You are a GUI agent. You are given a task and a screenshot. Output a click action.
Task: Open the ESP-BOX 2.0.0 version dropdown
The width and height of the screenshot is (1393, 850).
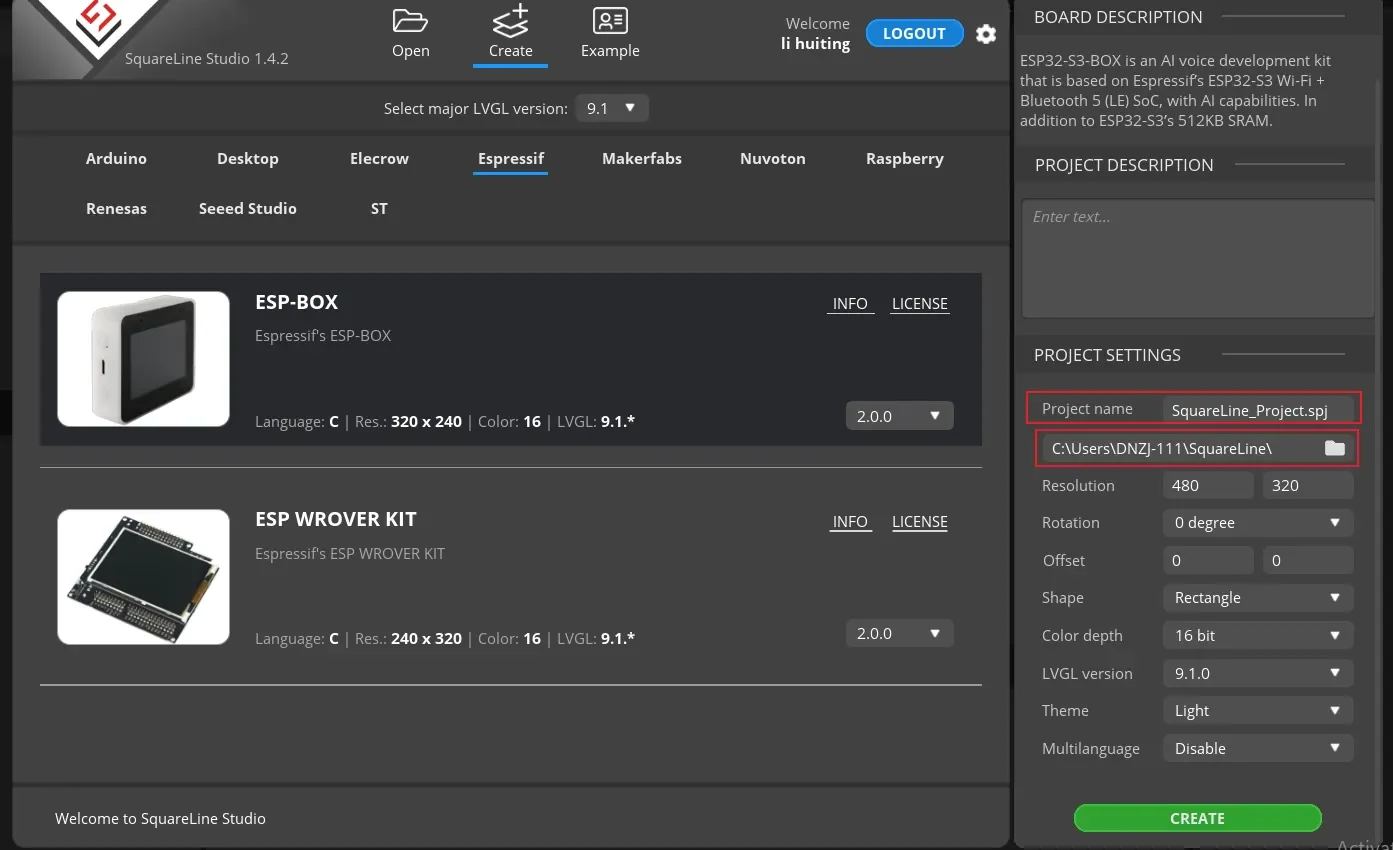coord(899,416)
